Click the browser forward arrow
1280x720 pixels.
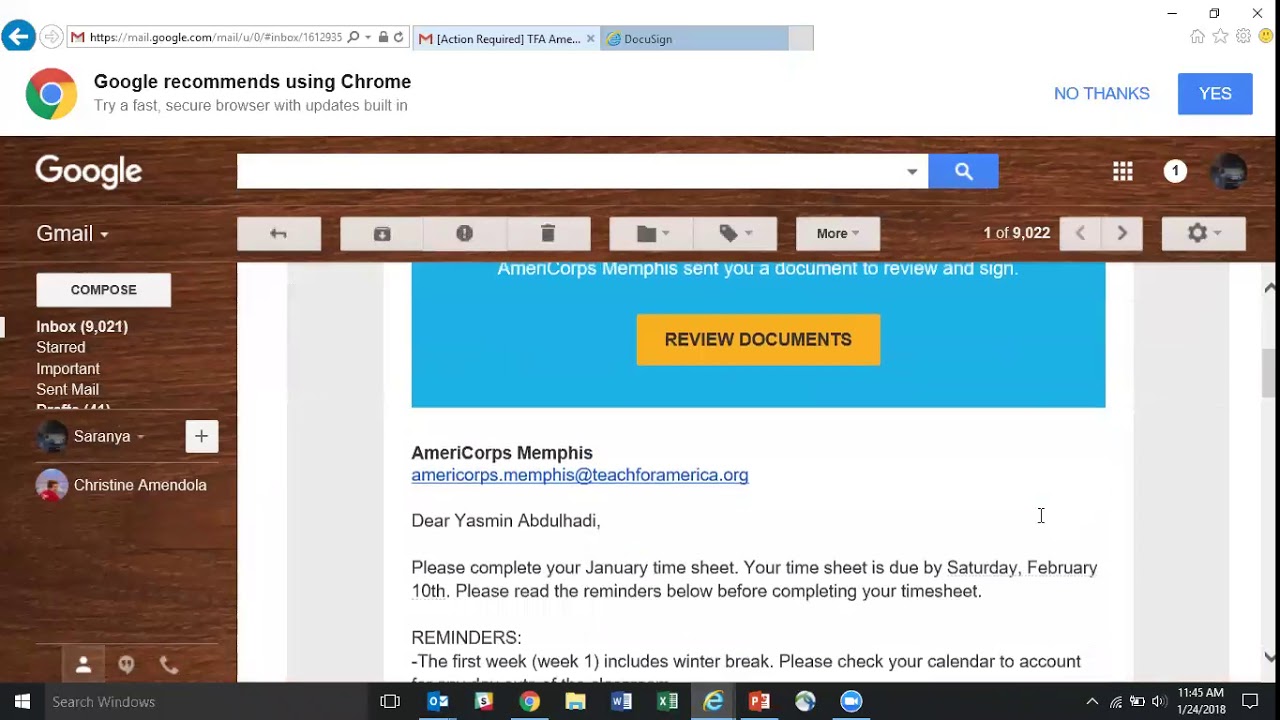click(x=51, y=38)
